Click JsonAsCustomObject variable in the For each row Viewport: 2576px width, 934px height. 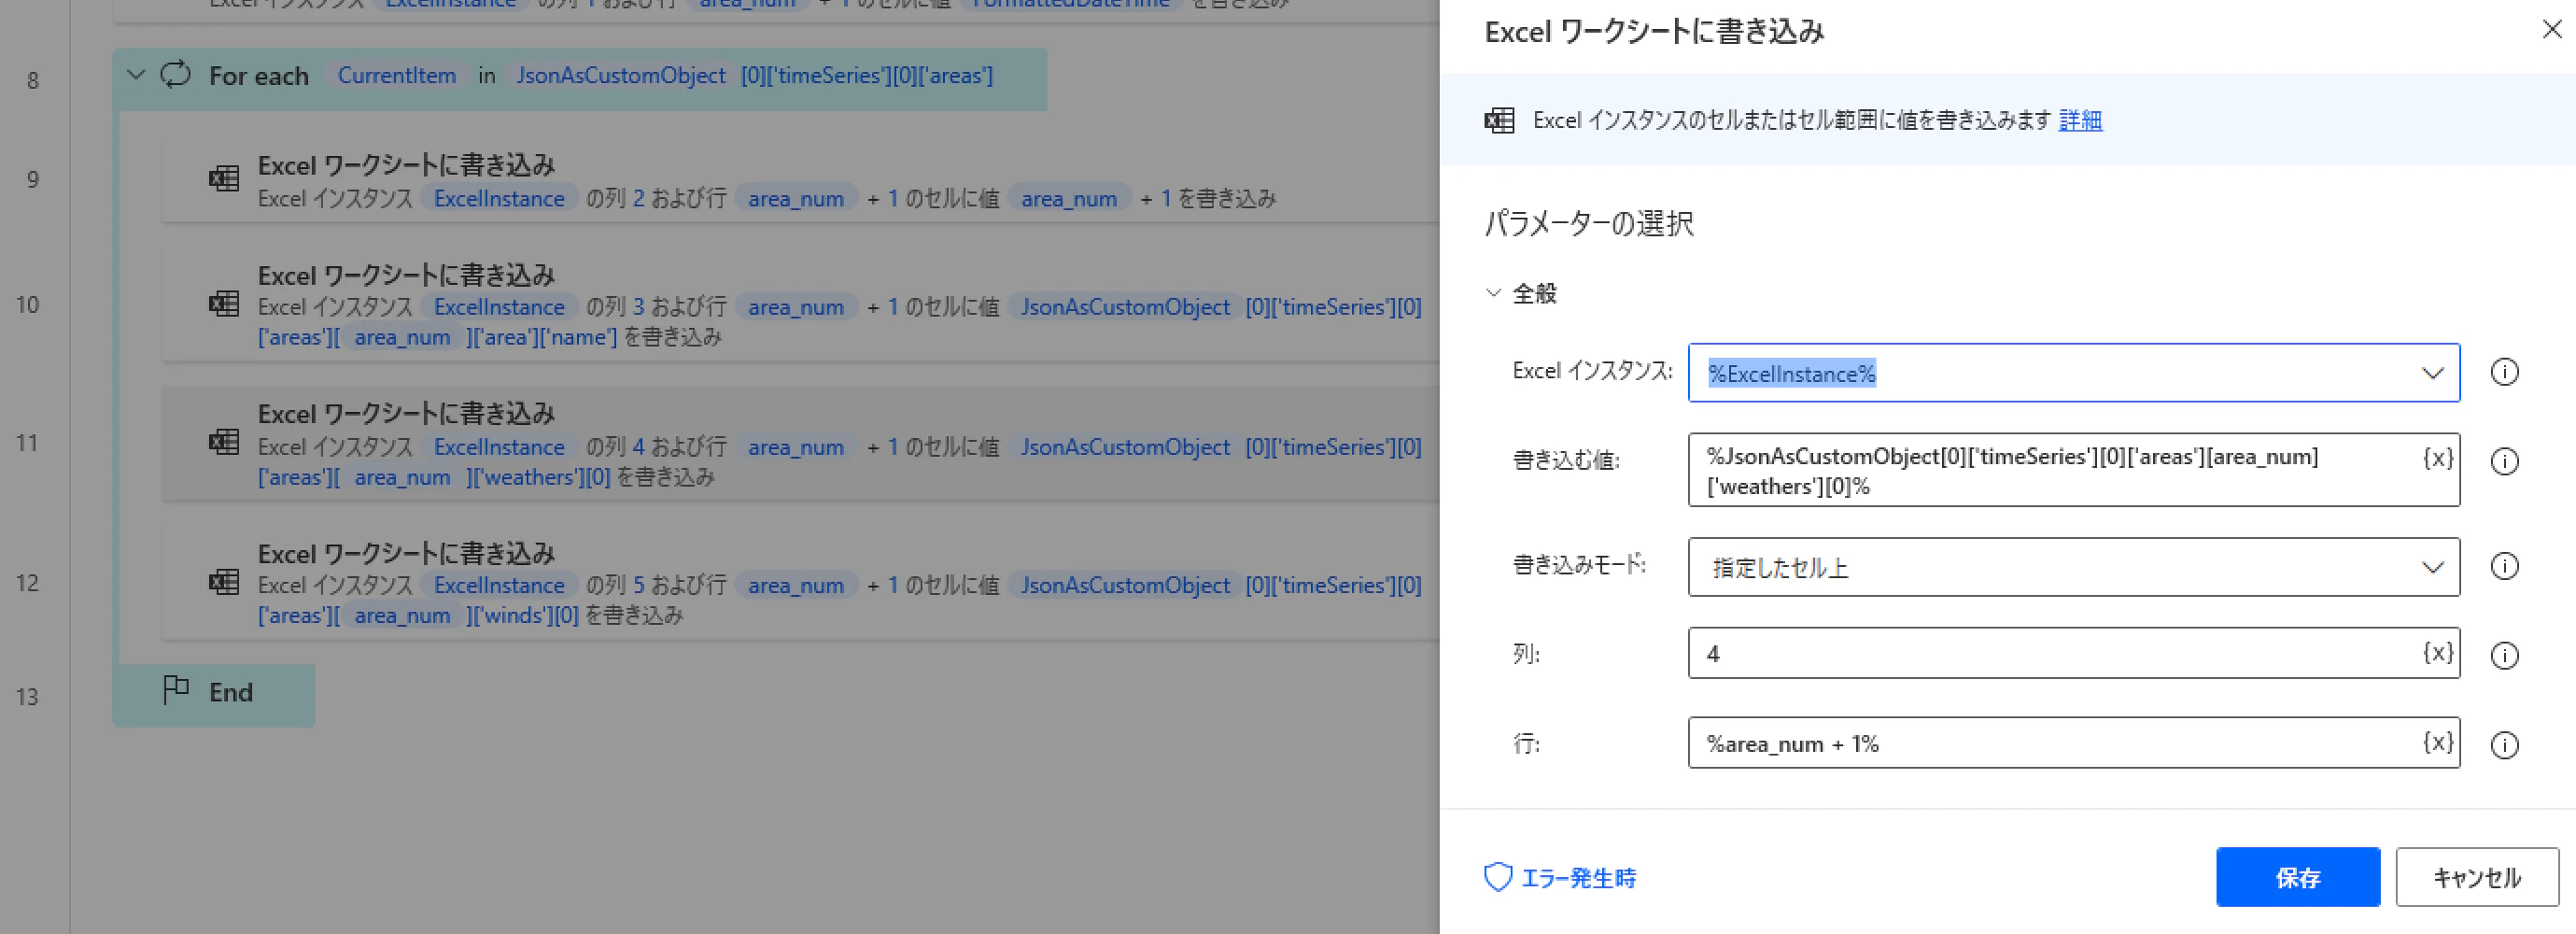point(620,75)
